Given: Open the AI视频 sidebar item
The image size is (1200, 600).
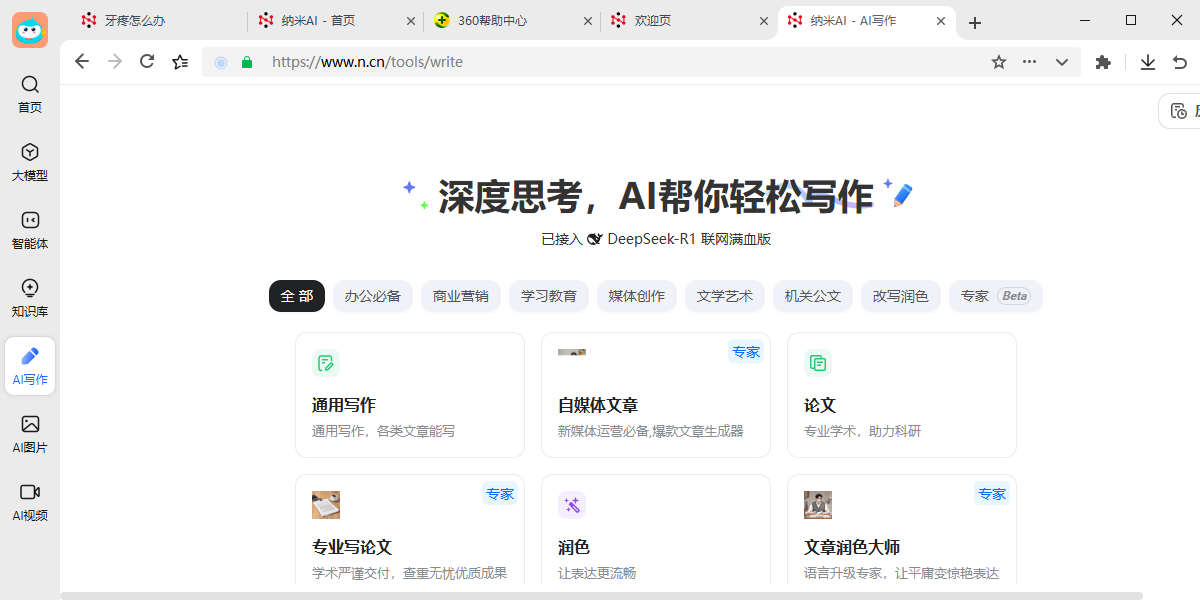Looking at the screenshot, I should pos(30,502).
